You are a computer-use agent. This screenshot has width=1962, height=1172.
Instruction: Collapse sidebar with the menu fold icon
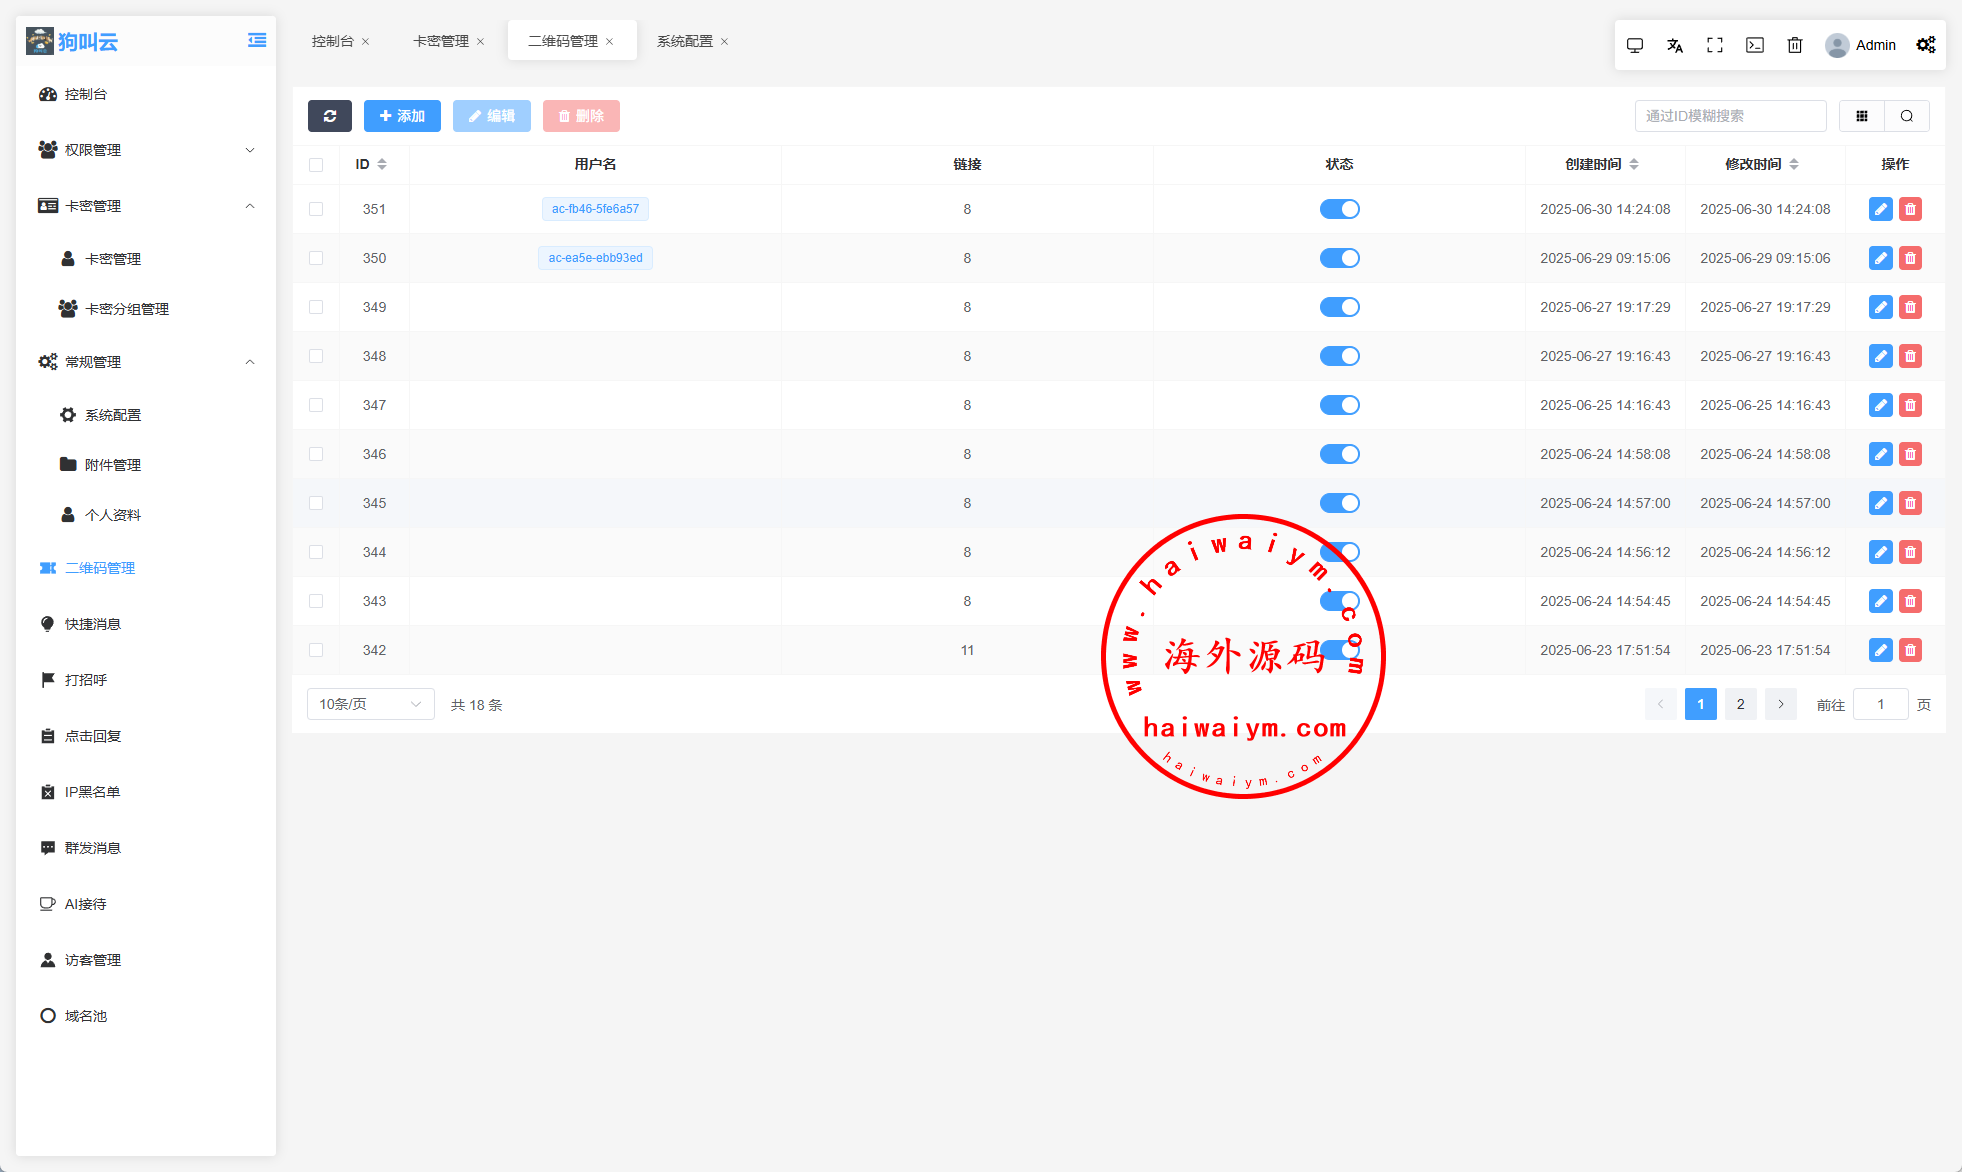[x=257, y=40]
